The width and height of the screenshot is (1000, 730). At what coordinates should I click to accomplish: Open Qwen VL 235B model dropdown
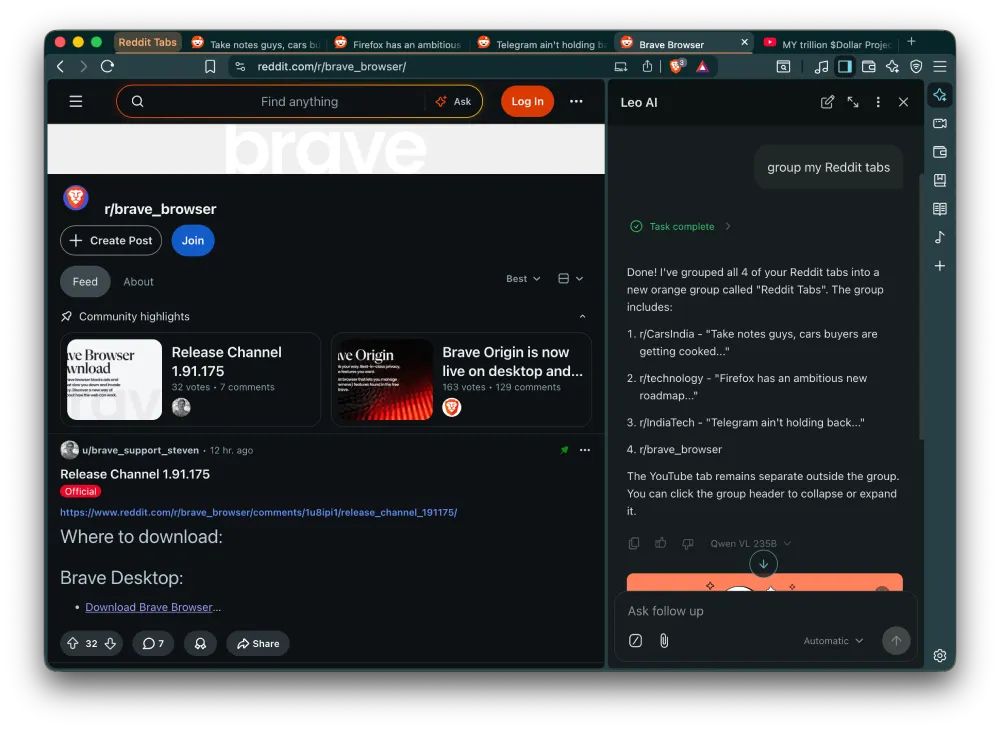point(751,543)
